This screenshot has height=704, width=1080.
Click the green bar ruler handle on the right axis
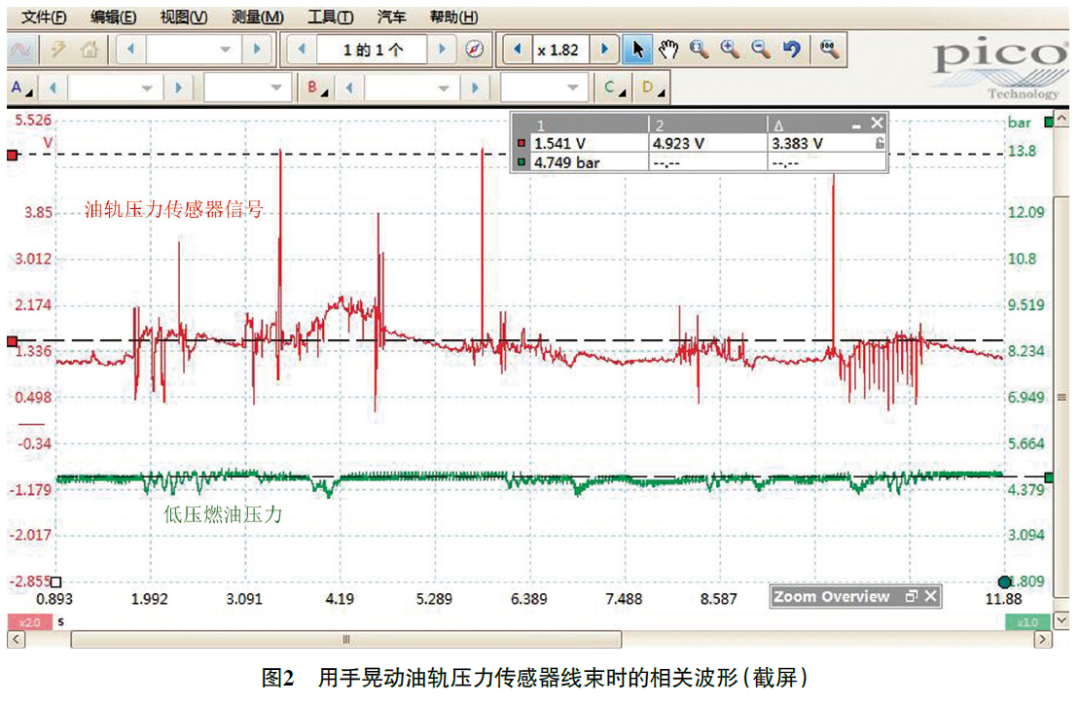coord(1049,477)
